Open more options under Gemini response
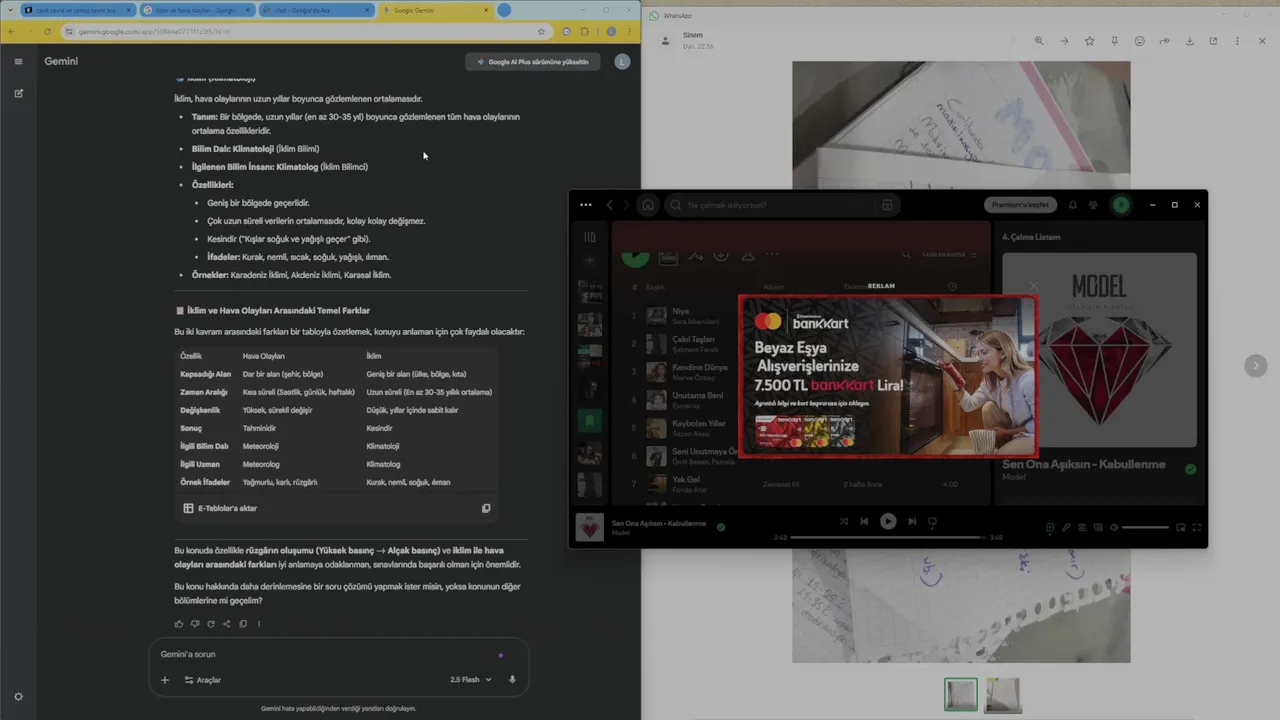The height and width of the screenshot is (720, 1280). pyautogui.click(x=259, y=624)
